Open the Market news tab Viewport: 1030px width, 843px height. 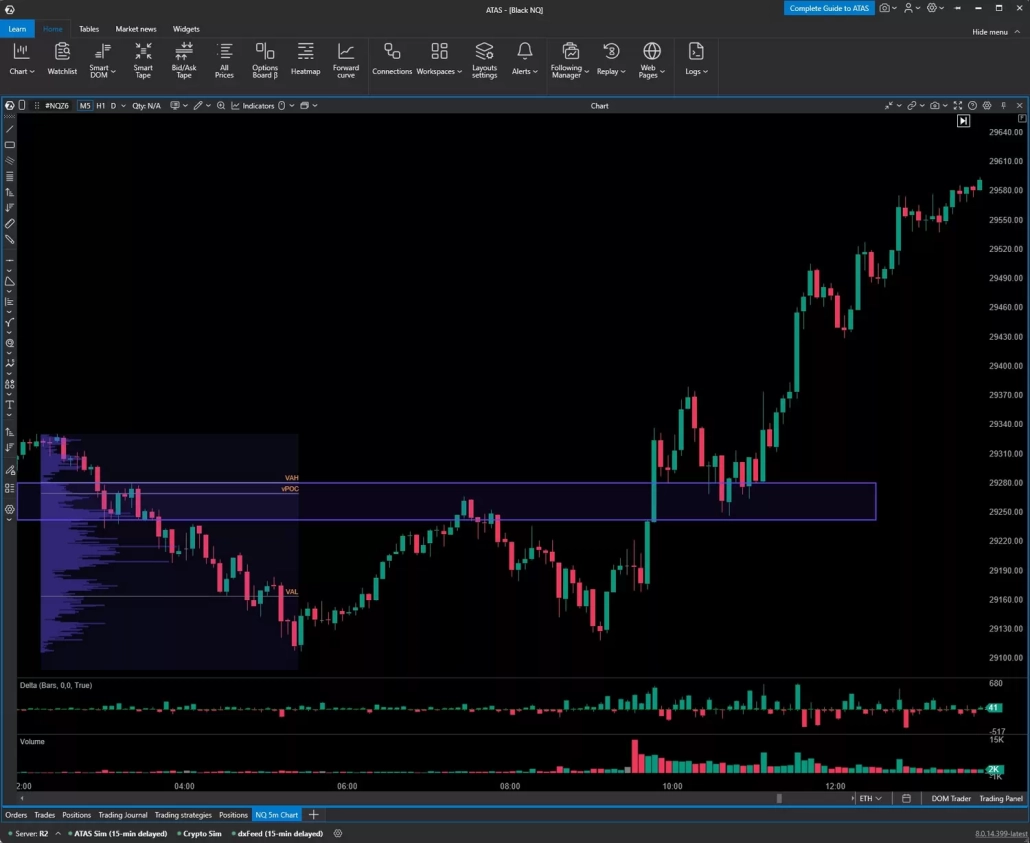[136, 29]
